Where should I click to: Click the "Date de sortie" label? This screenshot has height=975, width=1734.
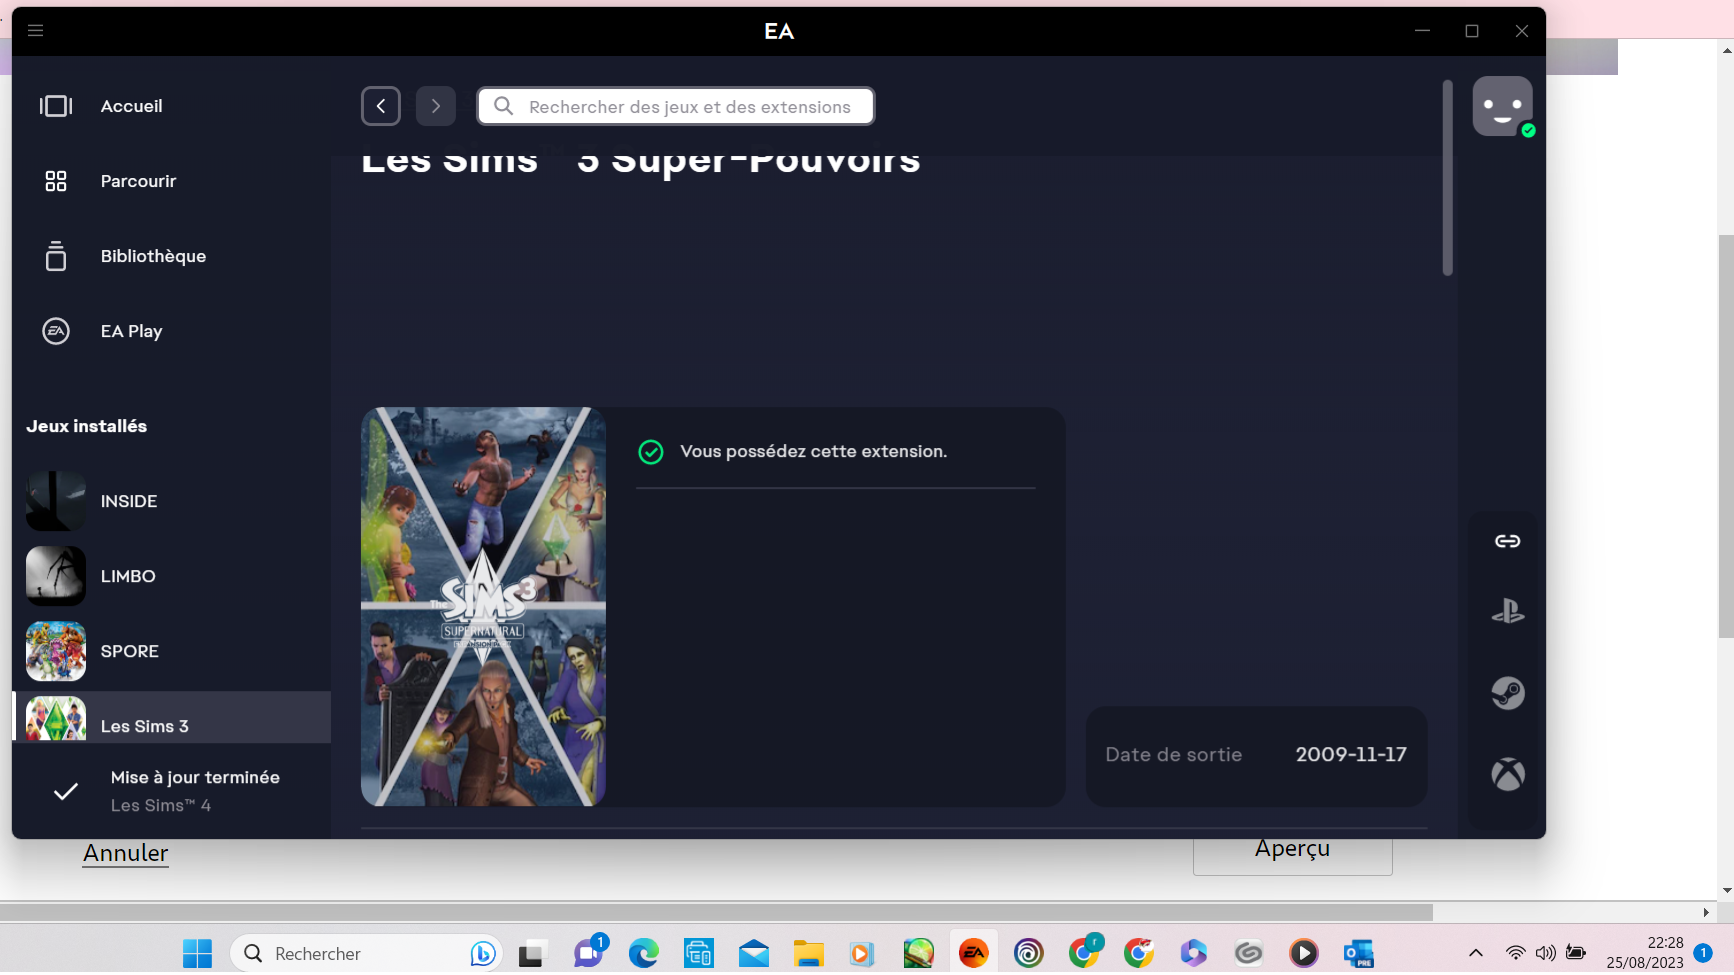1174,755
